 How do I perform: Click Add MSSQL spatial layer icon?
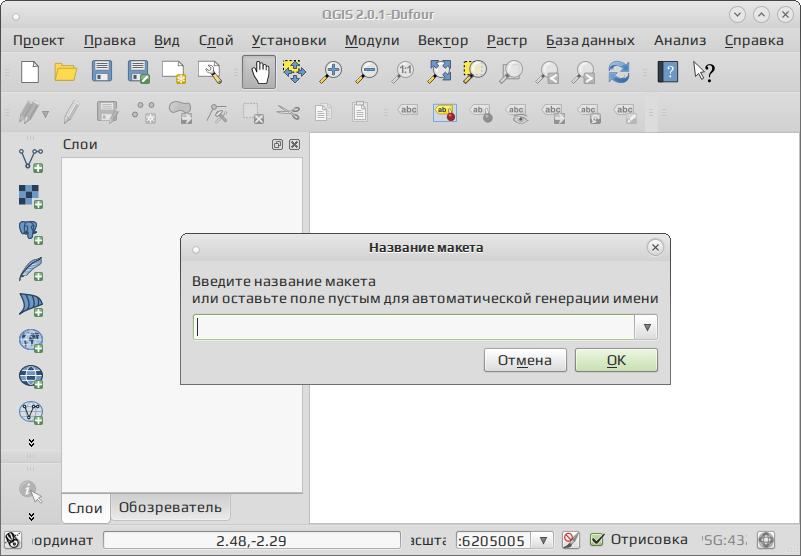click(x=31, y=305)
